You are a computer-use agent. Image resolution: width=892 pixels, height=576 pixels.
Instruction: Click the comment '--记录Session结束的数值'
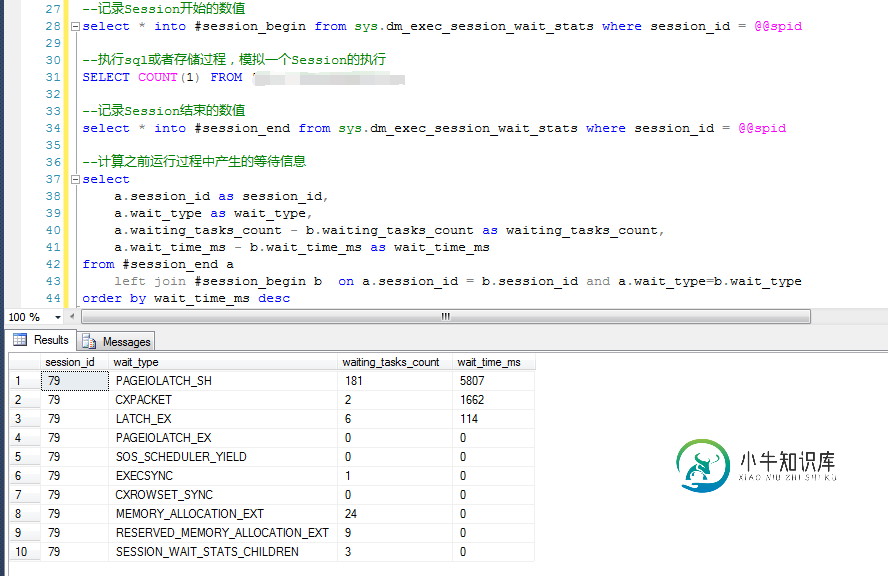pyautogui.click(x=164, y=111)
